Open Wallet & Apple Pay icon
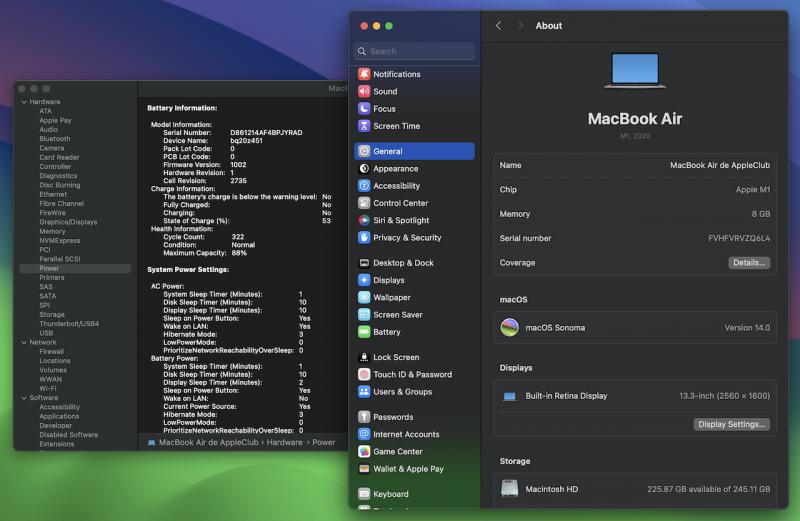Image resolution: width=800 pixels, height=521 pixels. 364,469
